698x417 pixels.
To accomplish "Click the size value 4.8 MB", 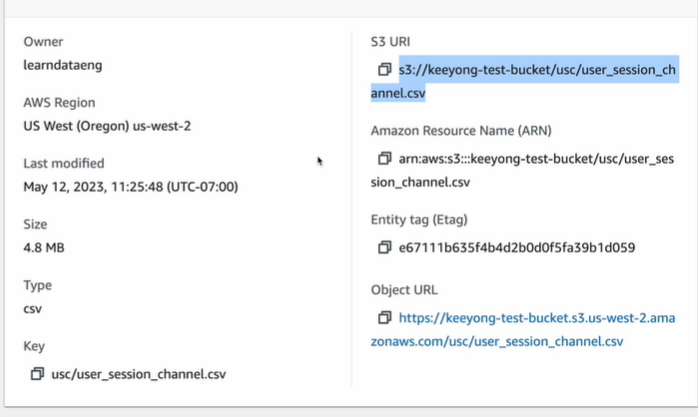I will (x=44, y=248).
